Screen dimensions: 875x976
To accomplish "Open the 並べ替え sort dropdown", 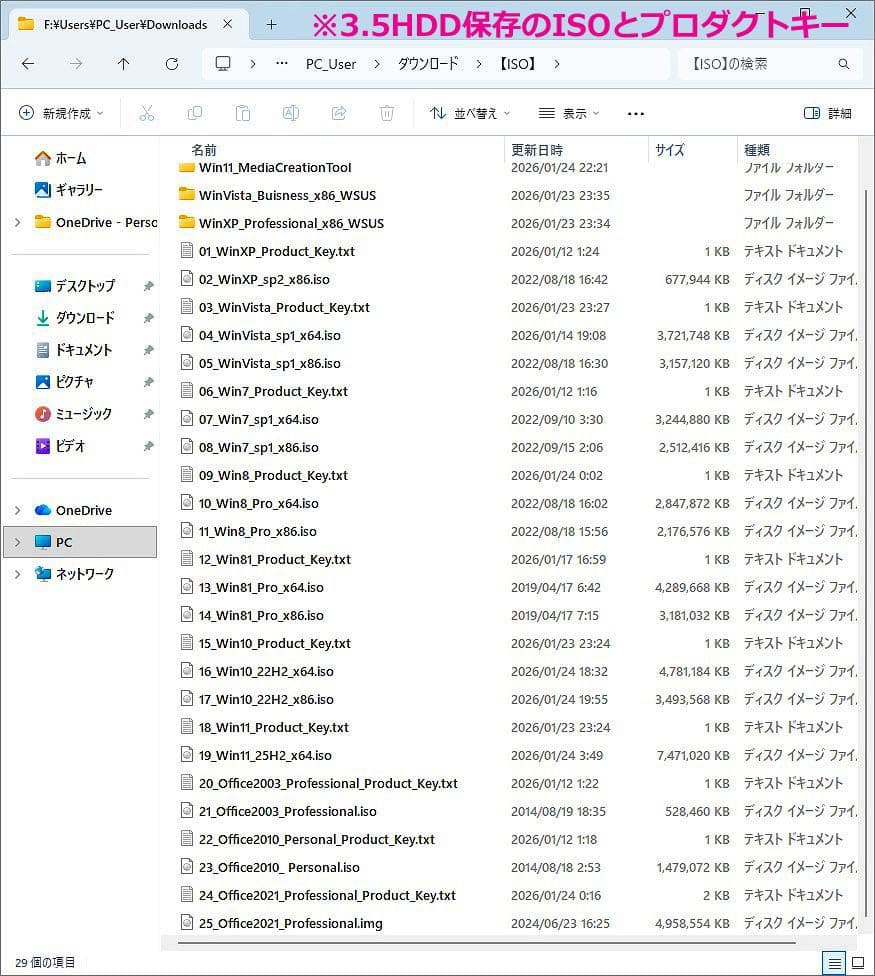I will tap(470, 114).
